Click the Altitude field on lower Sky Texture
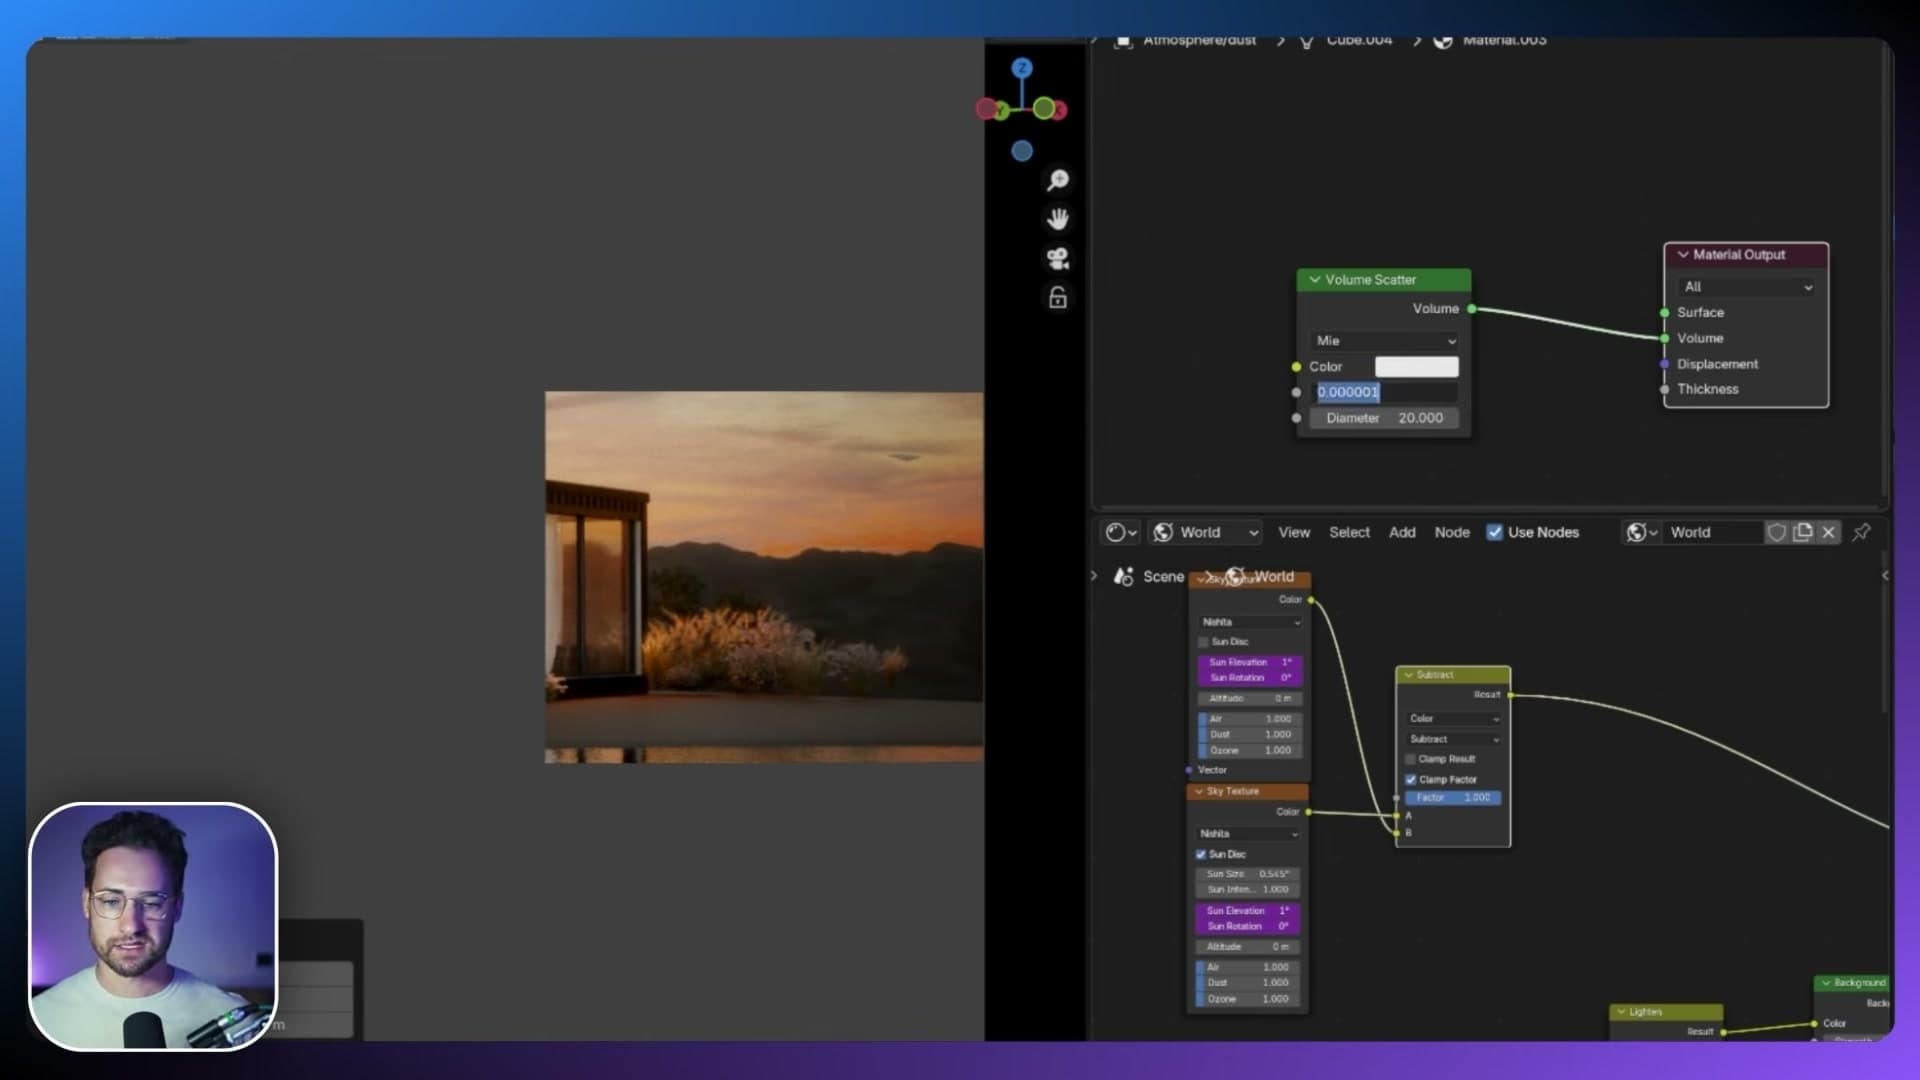 coord(1248,947)
